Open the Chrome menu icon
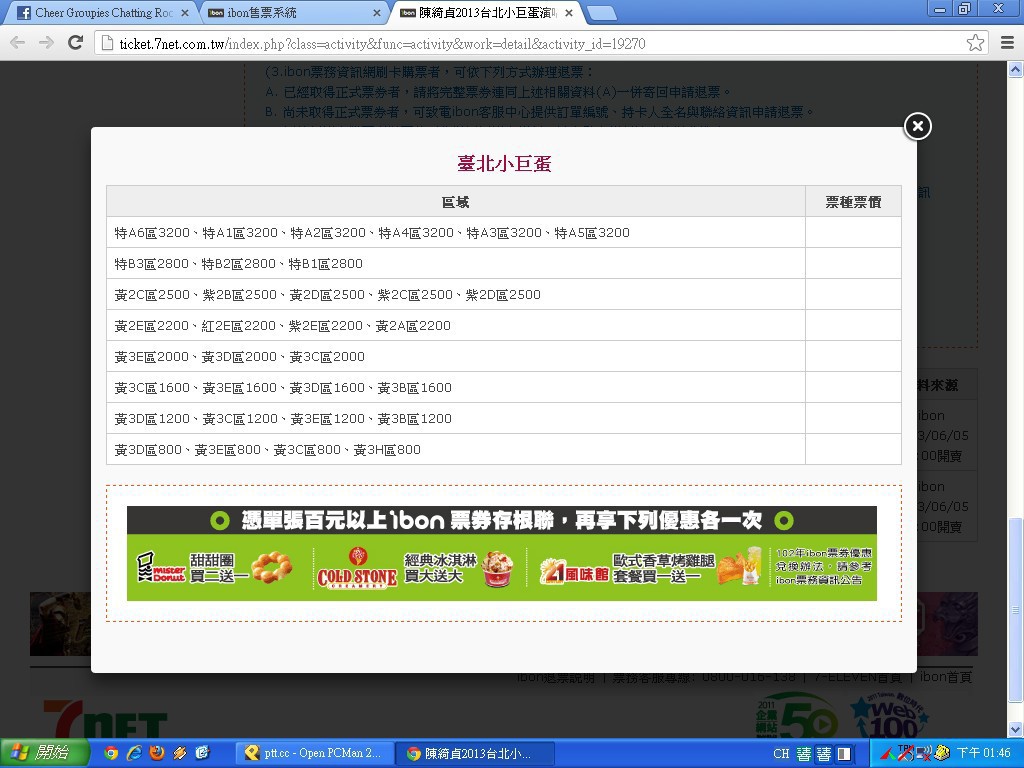This screenshot has width=1024, height=768. coord(1006,43)
